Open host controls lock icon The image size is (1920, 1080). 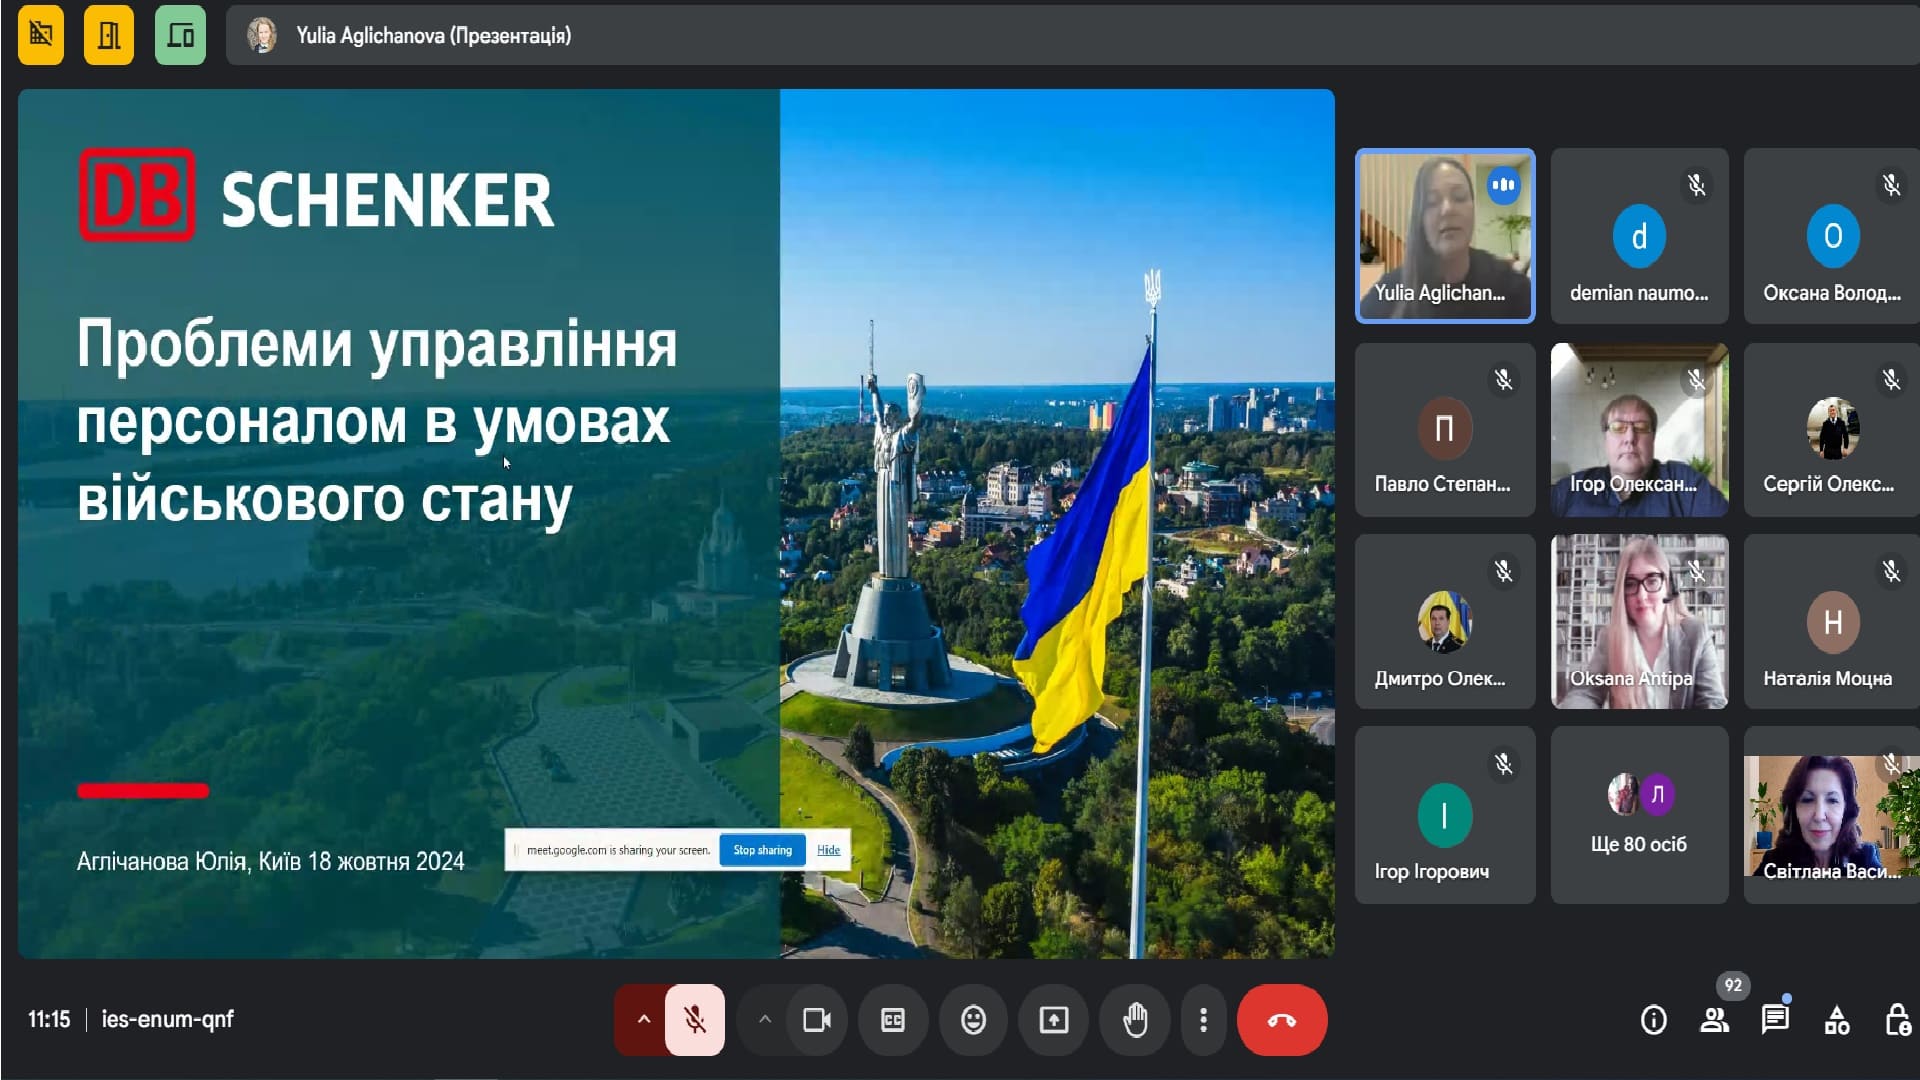pos(1897,1020)
